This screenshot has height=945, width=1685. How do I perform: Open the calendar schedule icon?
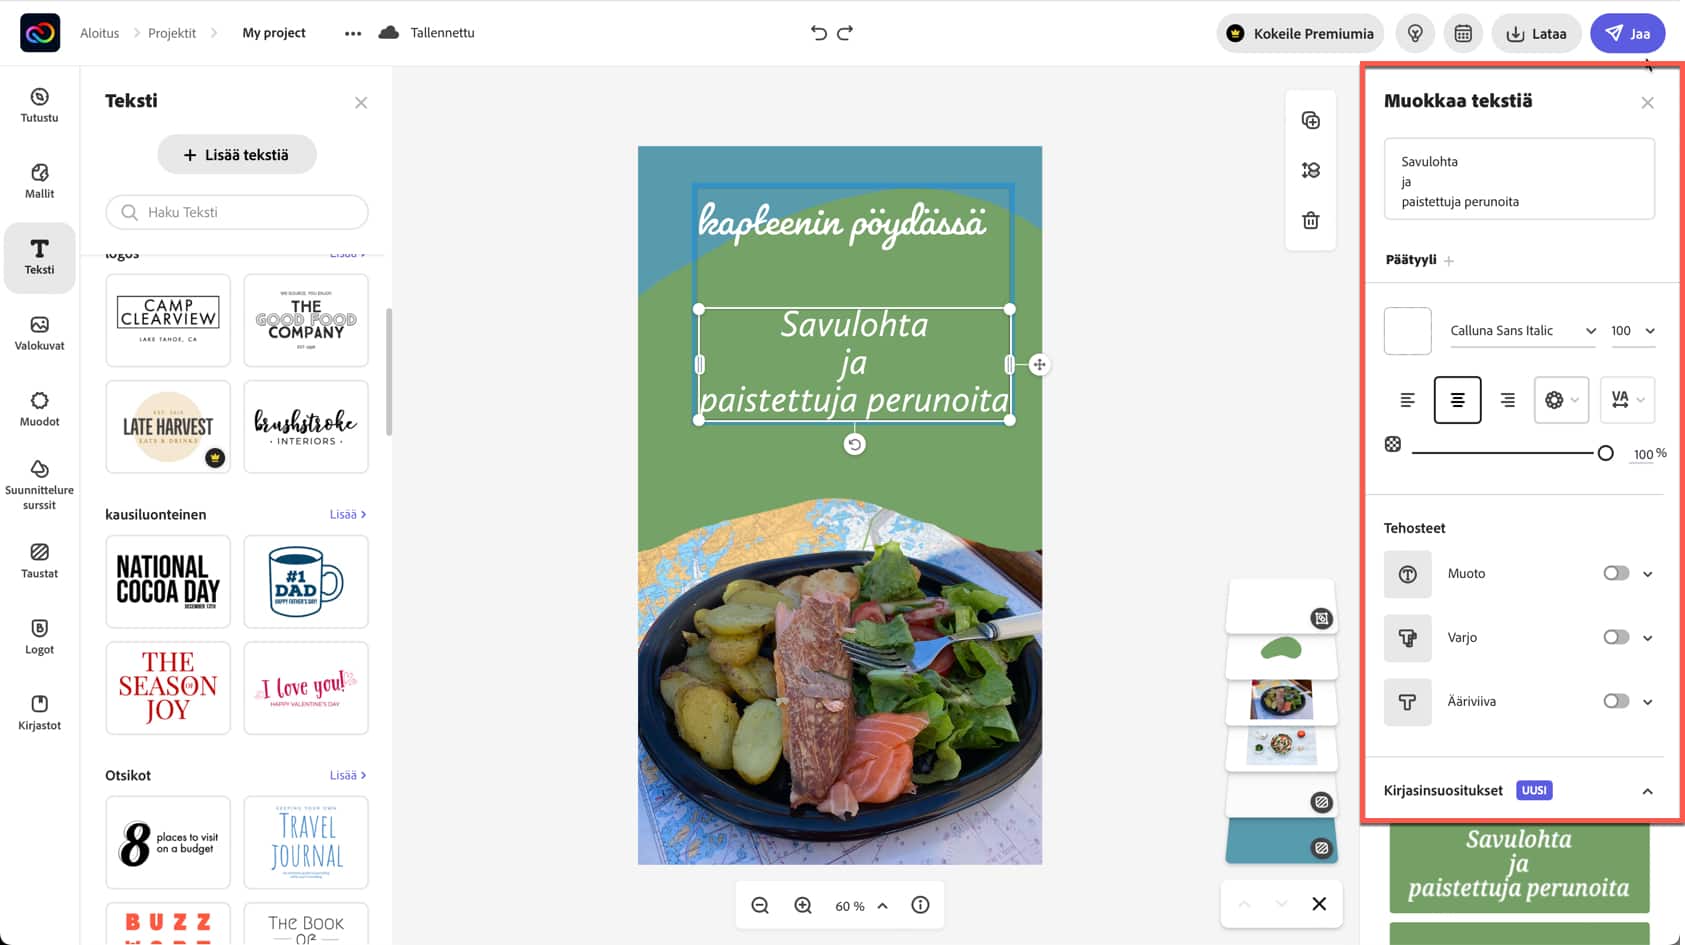click(1463, 33)
